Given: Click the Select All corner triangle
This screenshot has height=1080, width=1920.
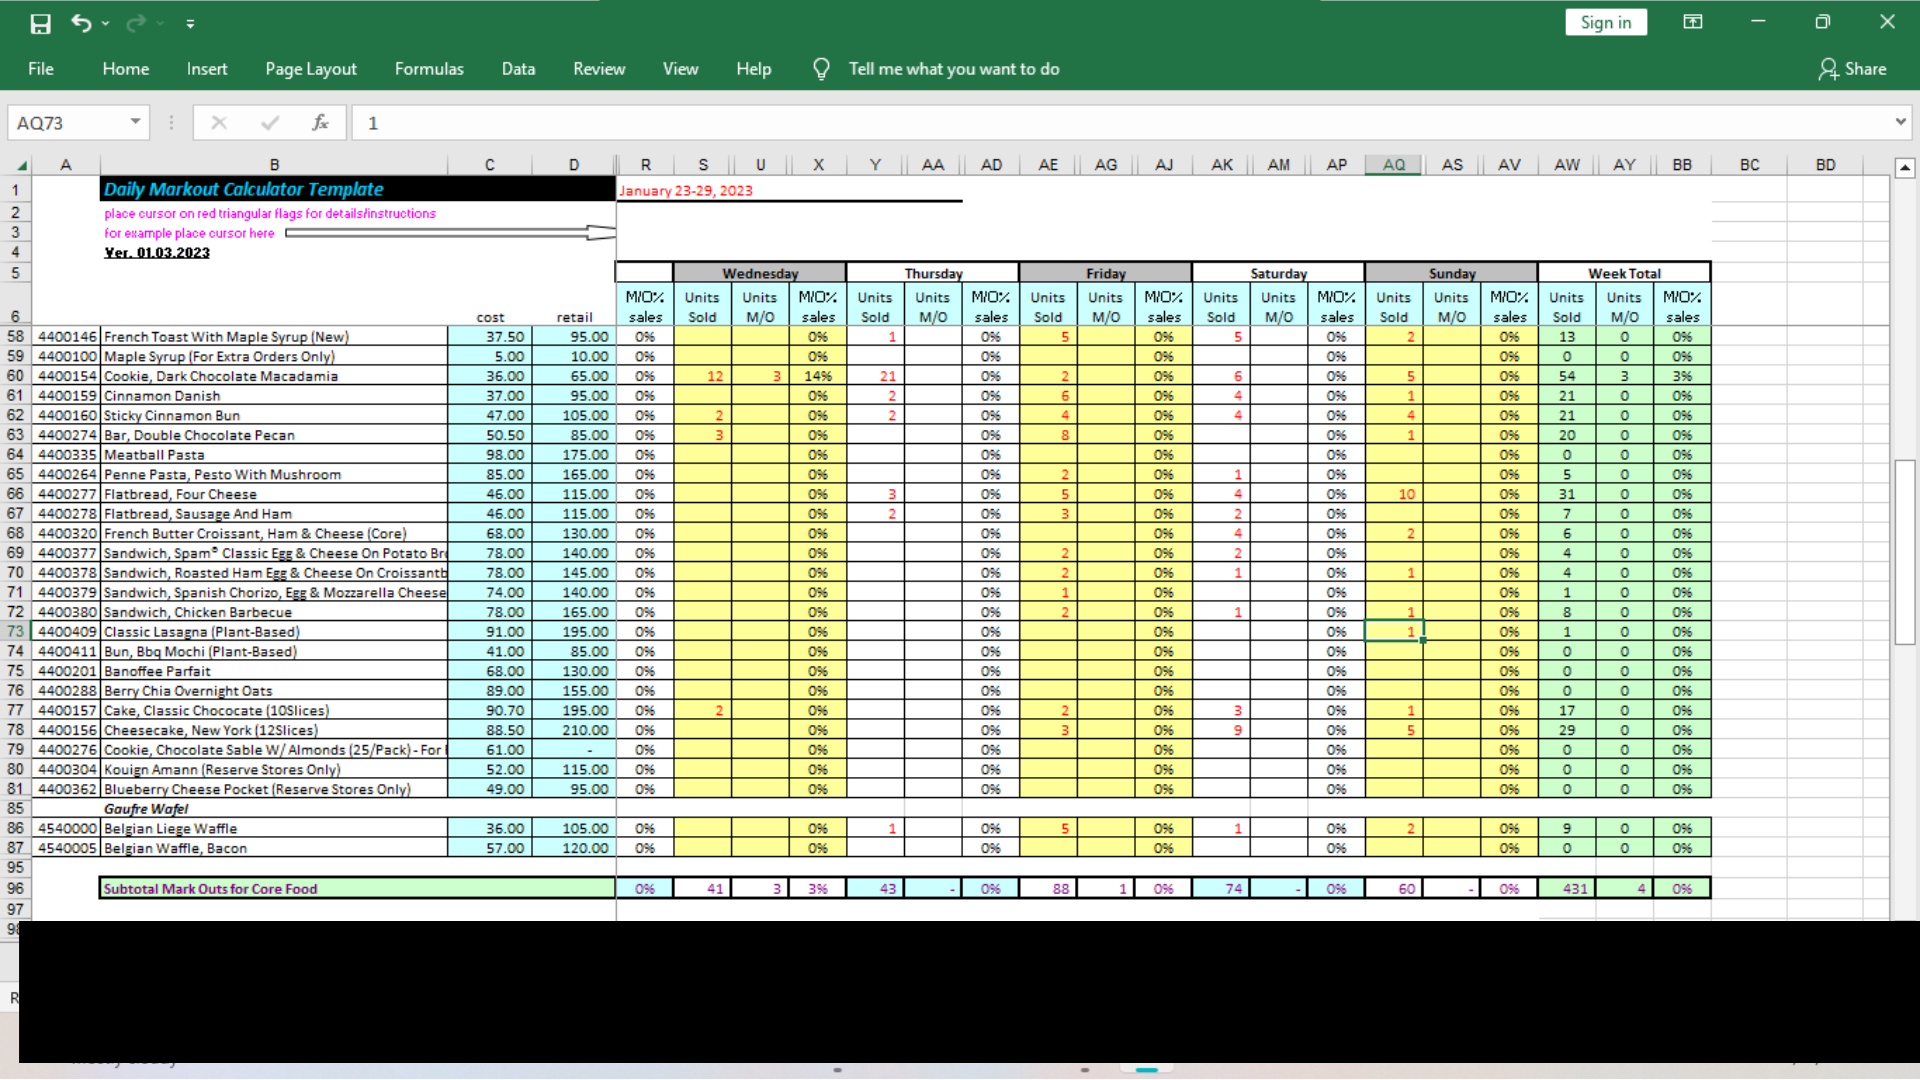Looking at the screenshot, I should pyautogui.click(x=21, y=165).
